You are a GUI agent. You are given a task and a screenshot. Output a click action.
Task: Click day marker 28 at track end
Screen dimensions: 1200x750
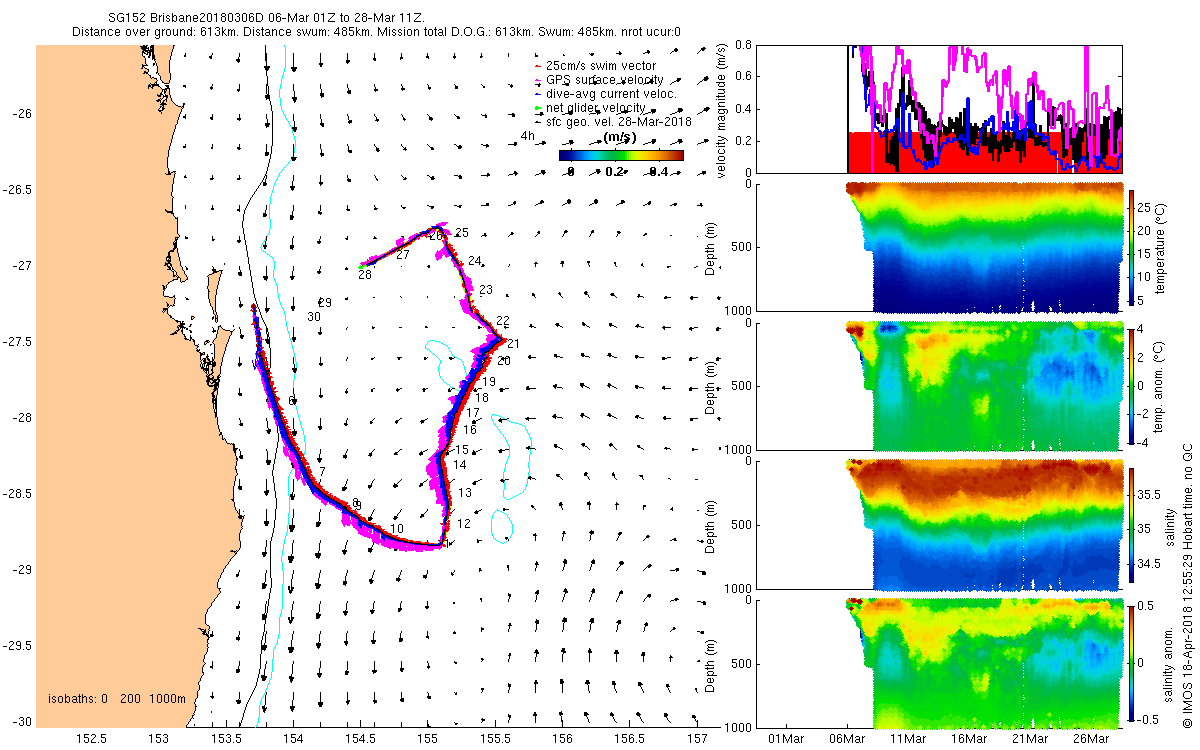(365, 275)
